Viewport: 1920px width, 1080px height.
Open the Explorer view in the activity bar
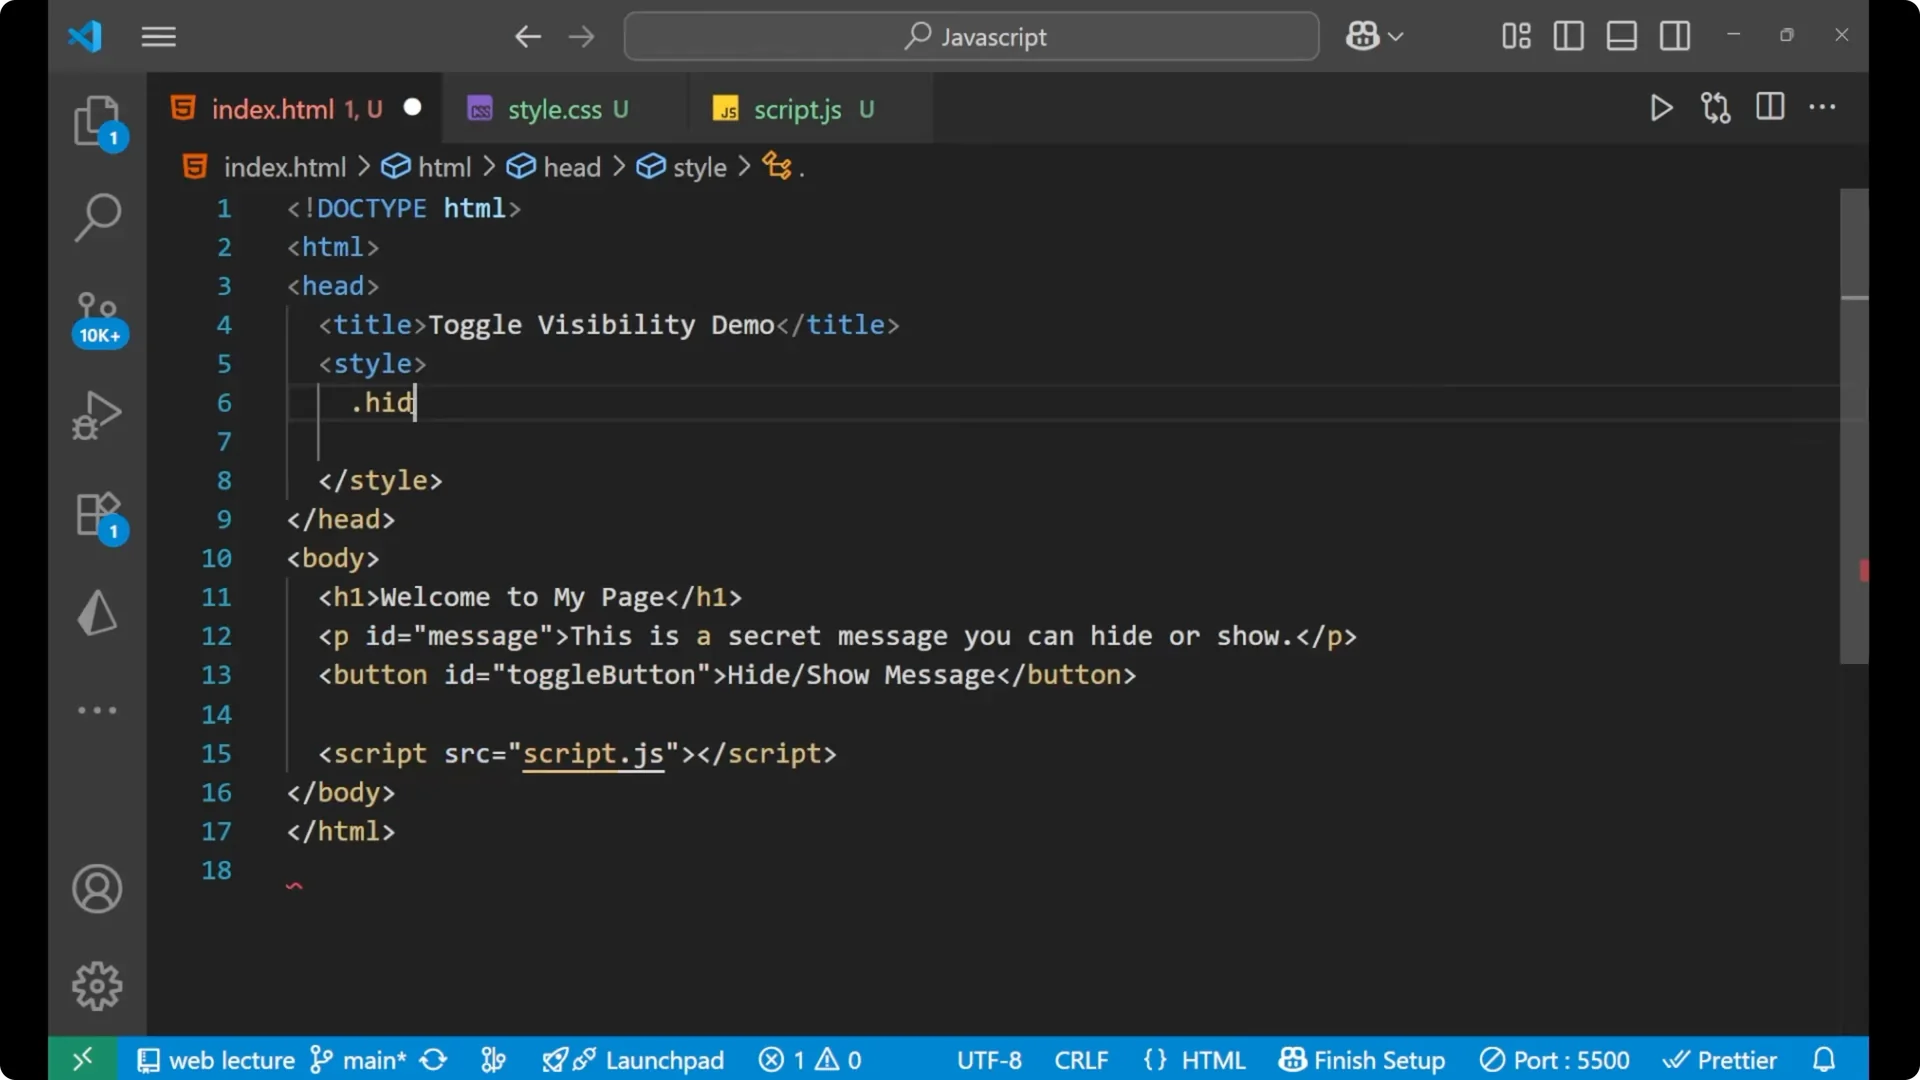[97, 120]
